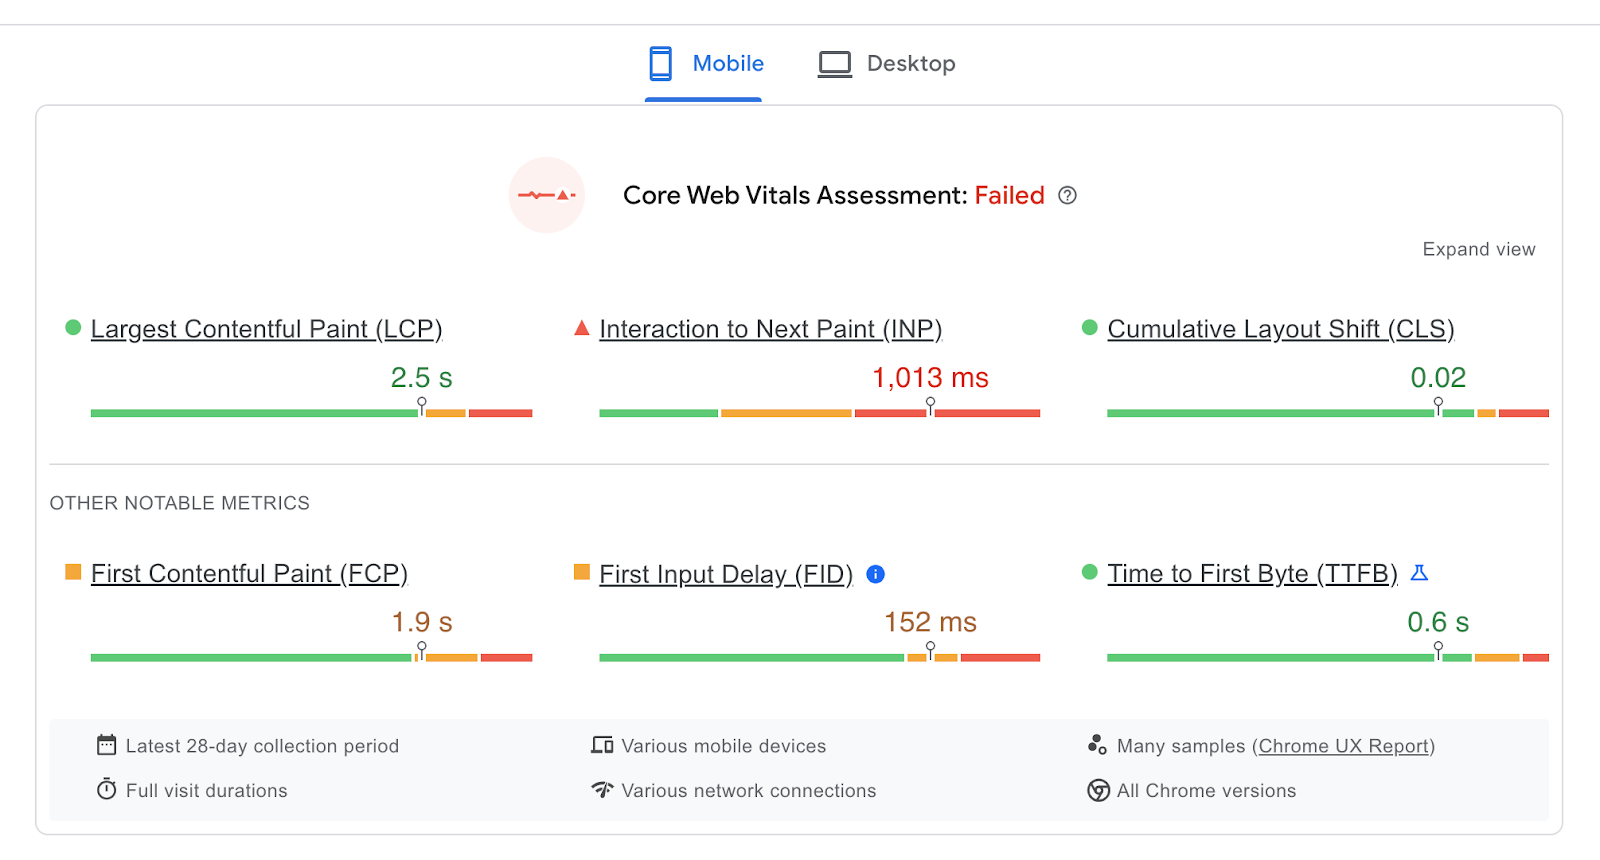Open the Chrome UX Report link
Image resolution: width=1600 pixels, height=860 pixels.
pyautogui.click(x=1344, y=746)
